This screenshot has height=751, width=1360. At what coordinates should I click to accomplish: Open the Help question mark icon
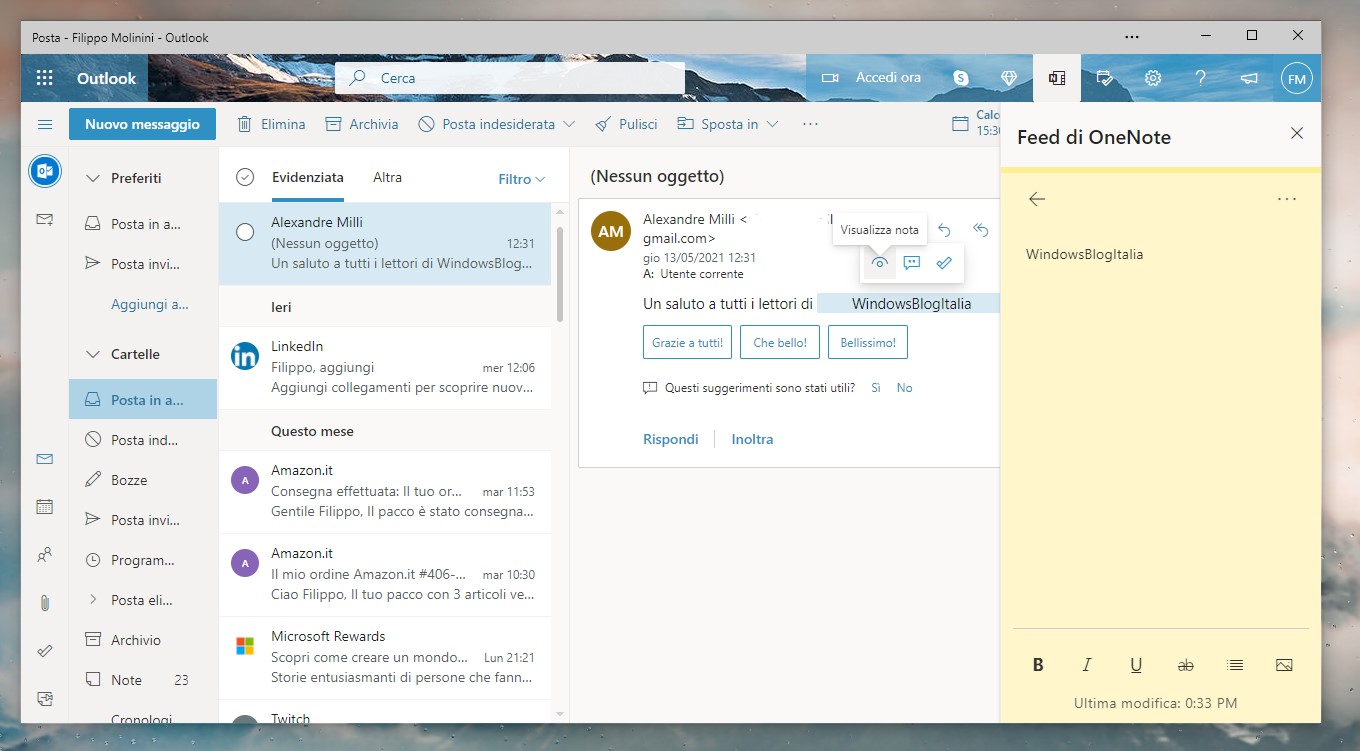(x=1201, y=78)
